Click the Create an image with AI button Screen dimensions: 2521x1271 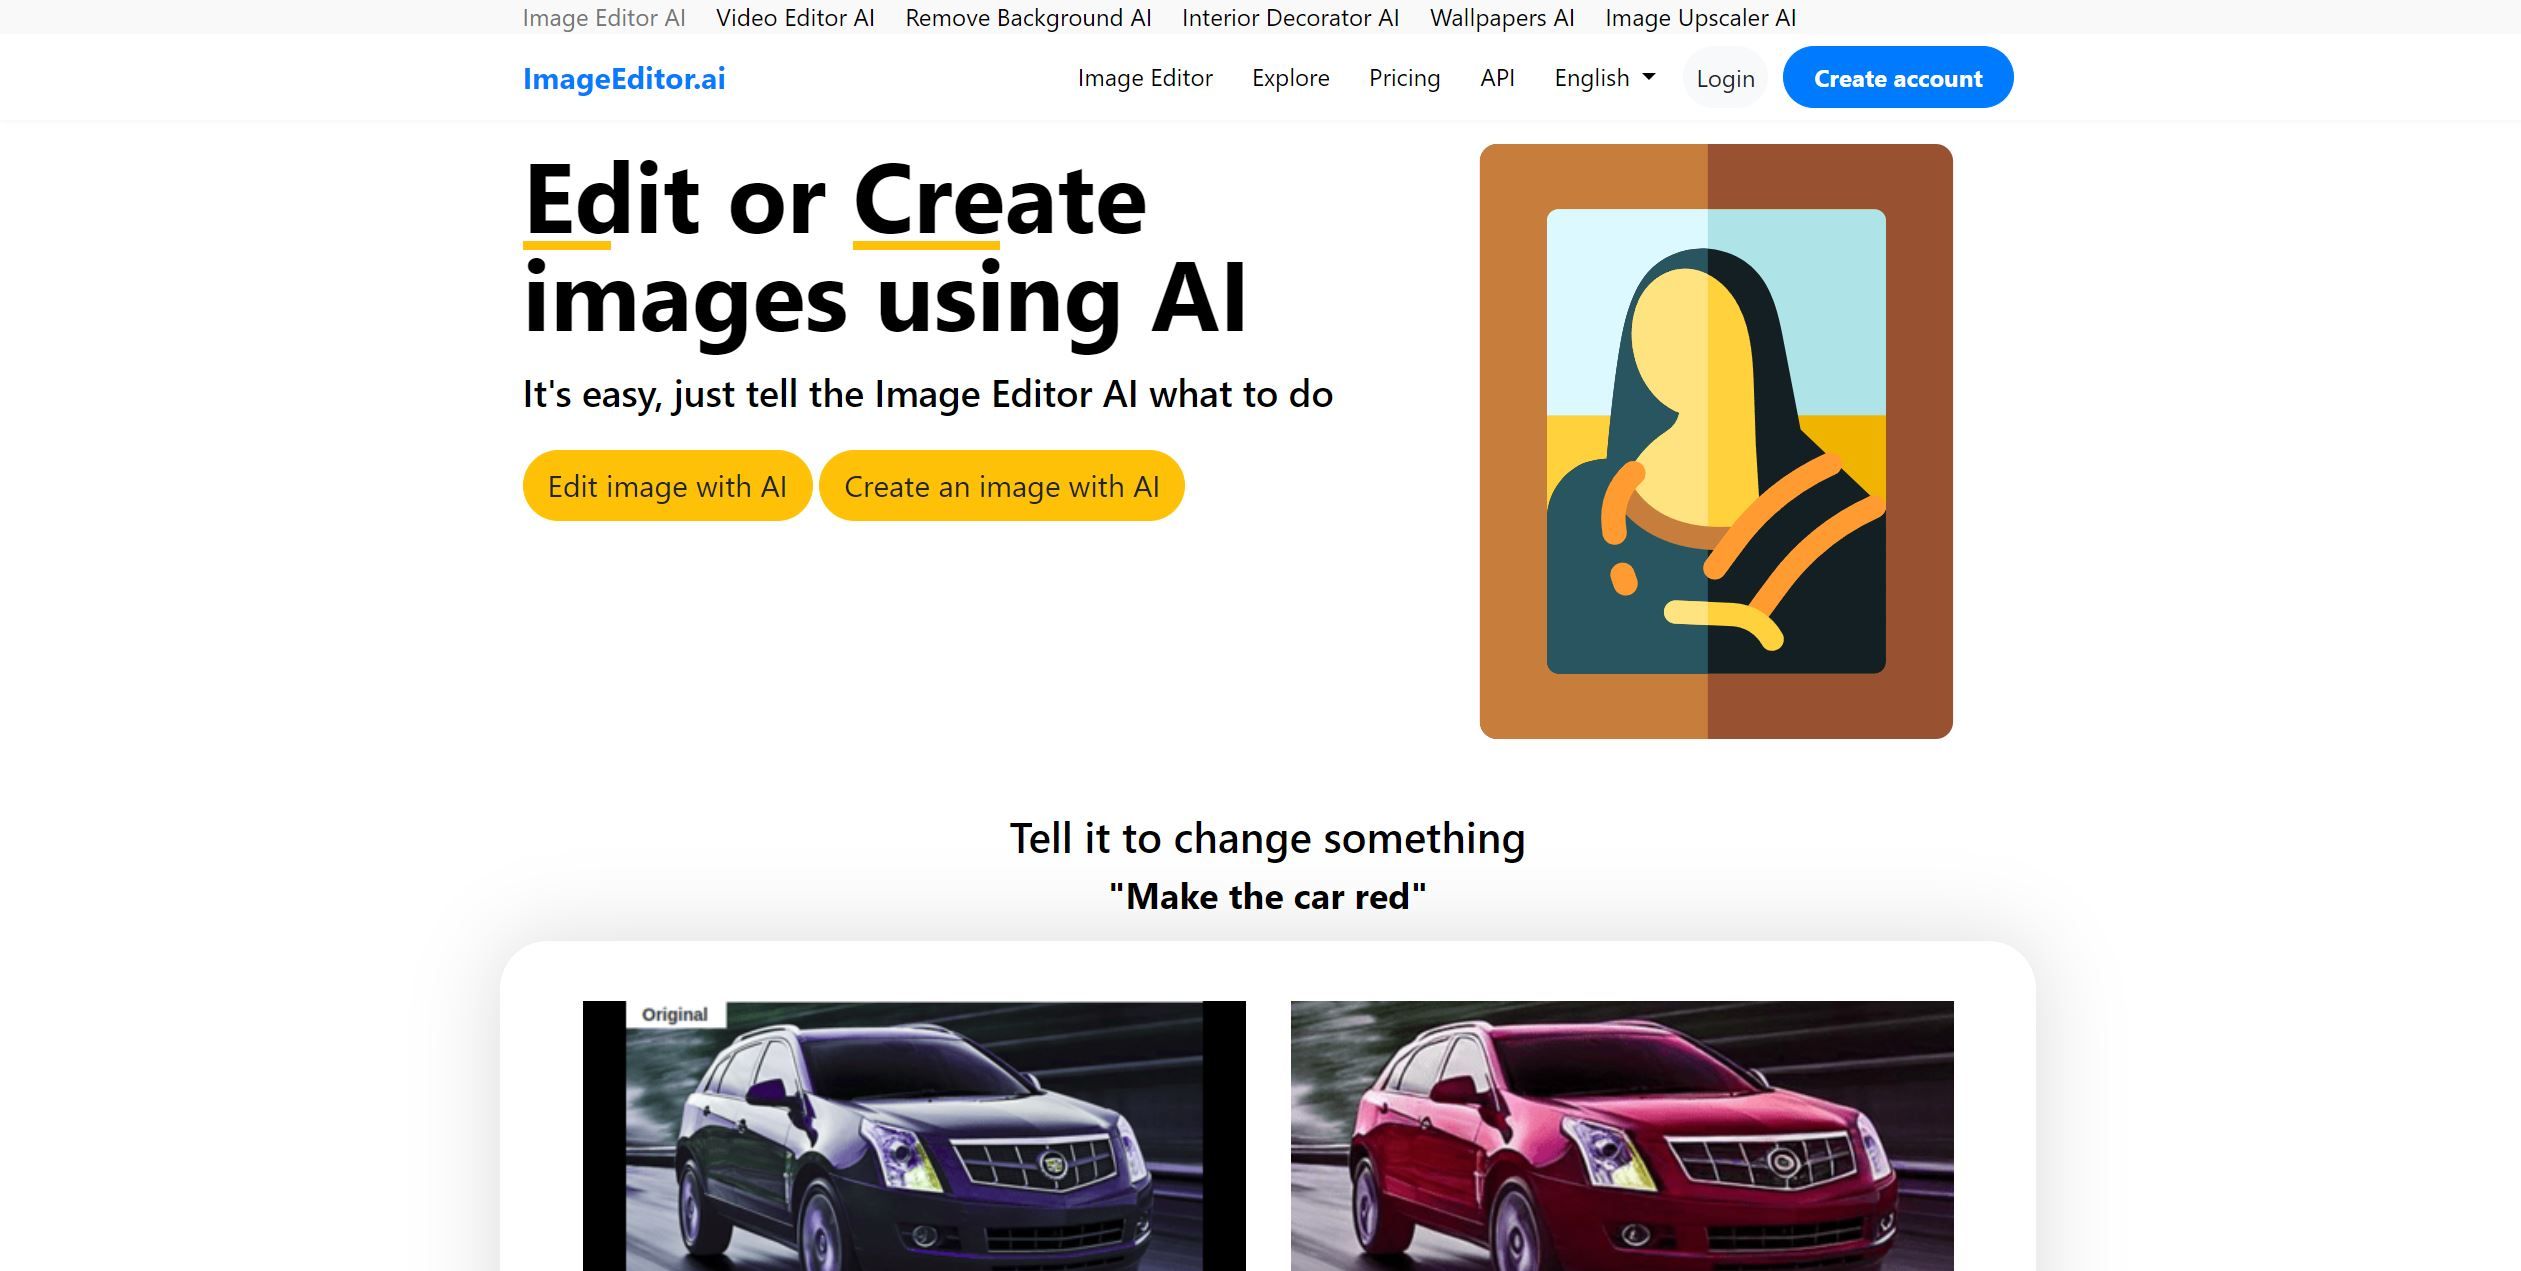[1001, 486]
